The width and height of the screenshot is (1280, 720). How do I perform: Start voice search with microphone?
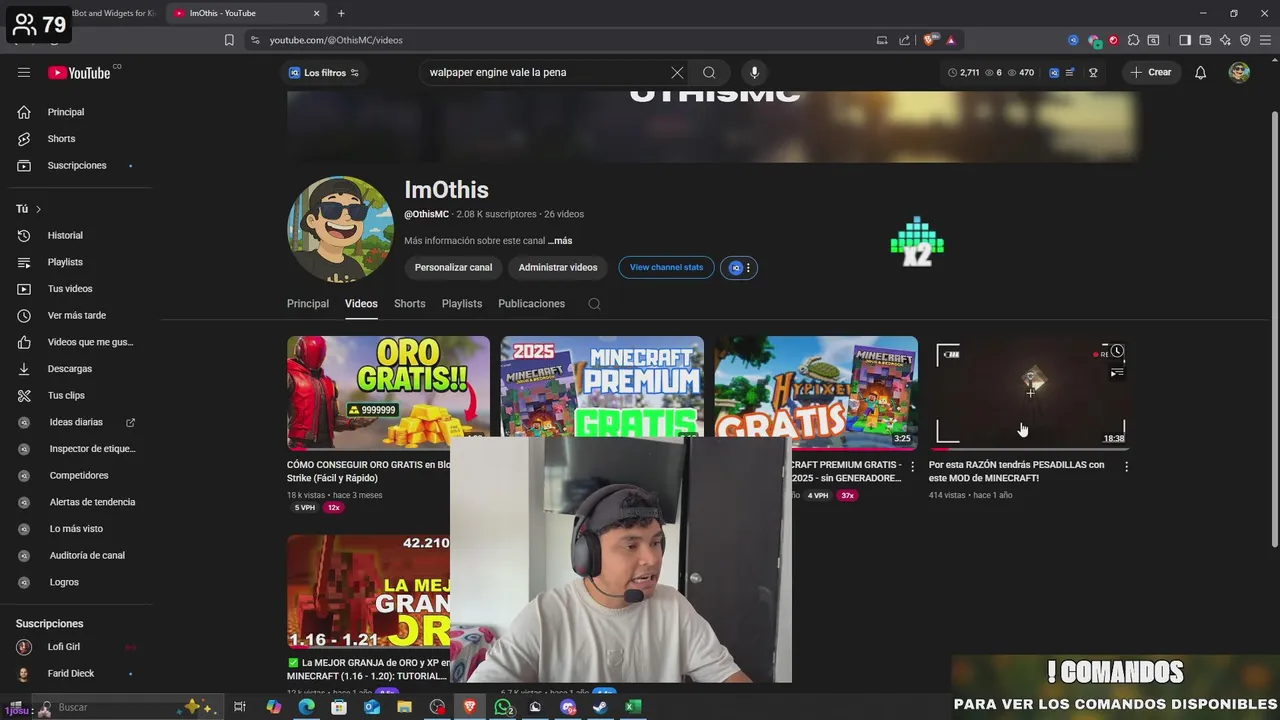[754, 72]
